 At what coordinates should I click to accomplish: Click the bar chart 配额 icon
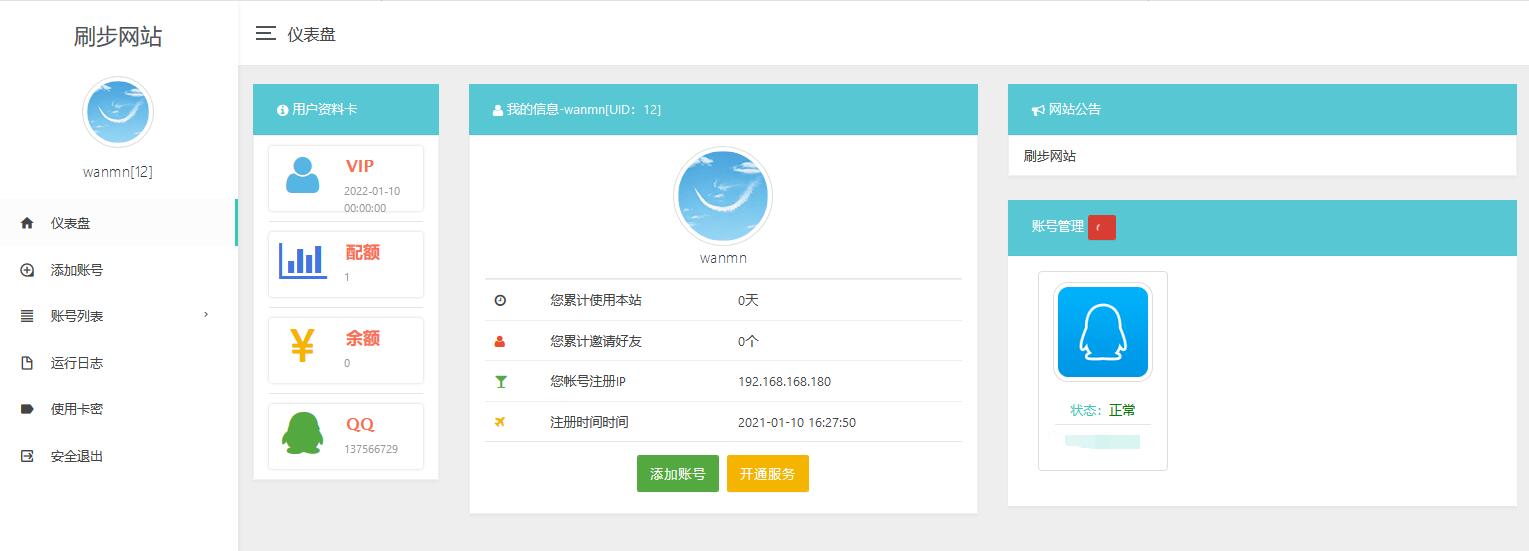pos(302,260)
